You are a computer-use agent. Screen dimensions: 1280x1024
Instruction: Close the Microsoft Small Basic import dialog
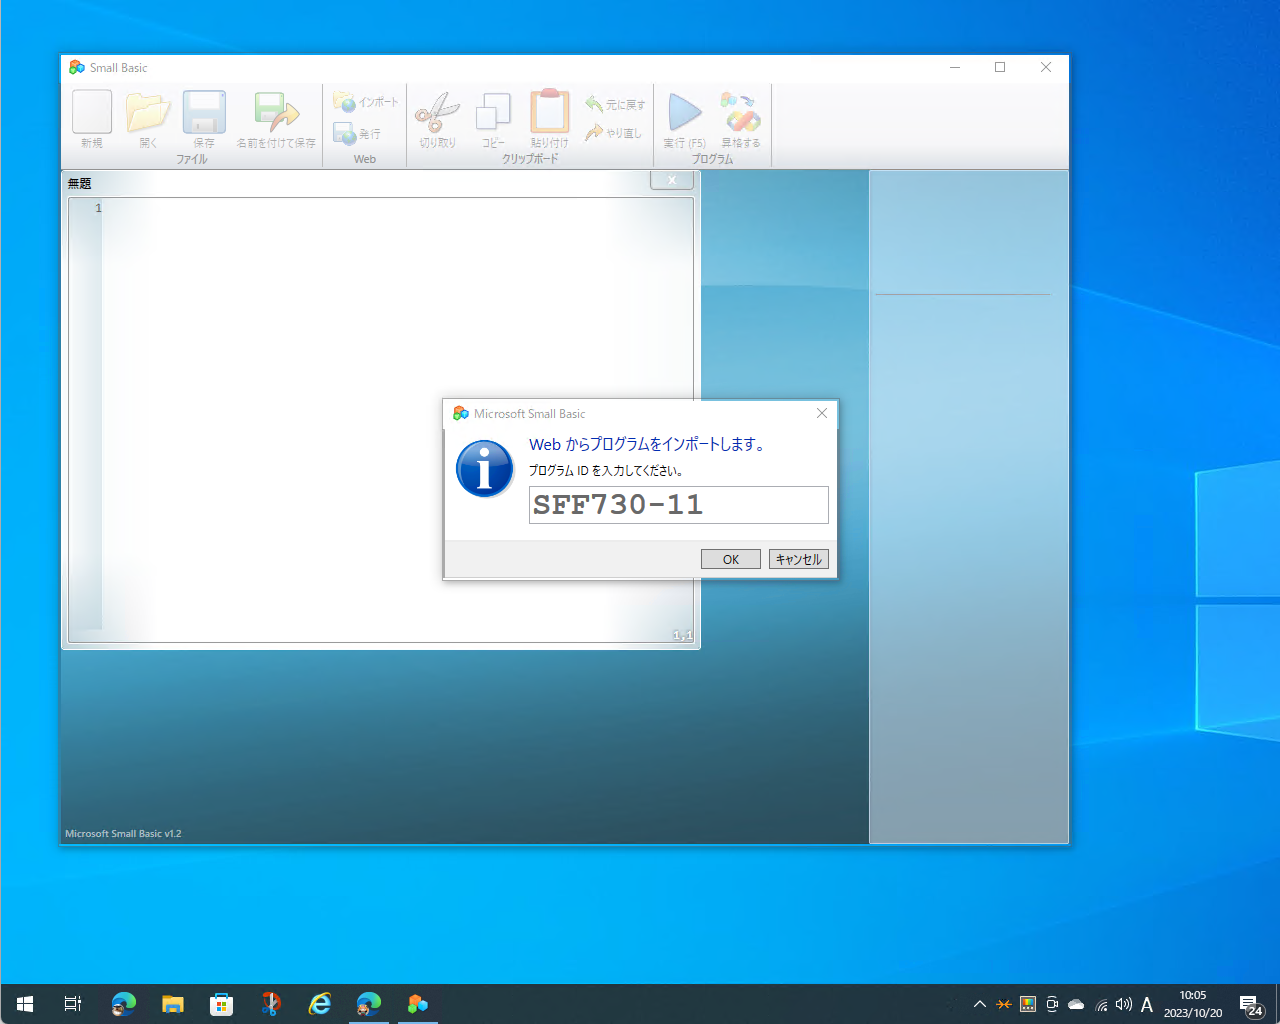[822, 413]
